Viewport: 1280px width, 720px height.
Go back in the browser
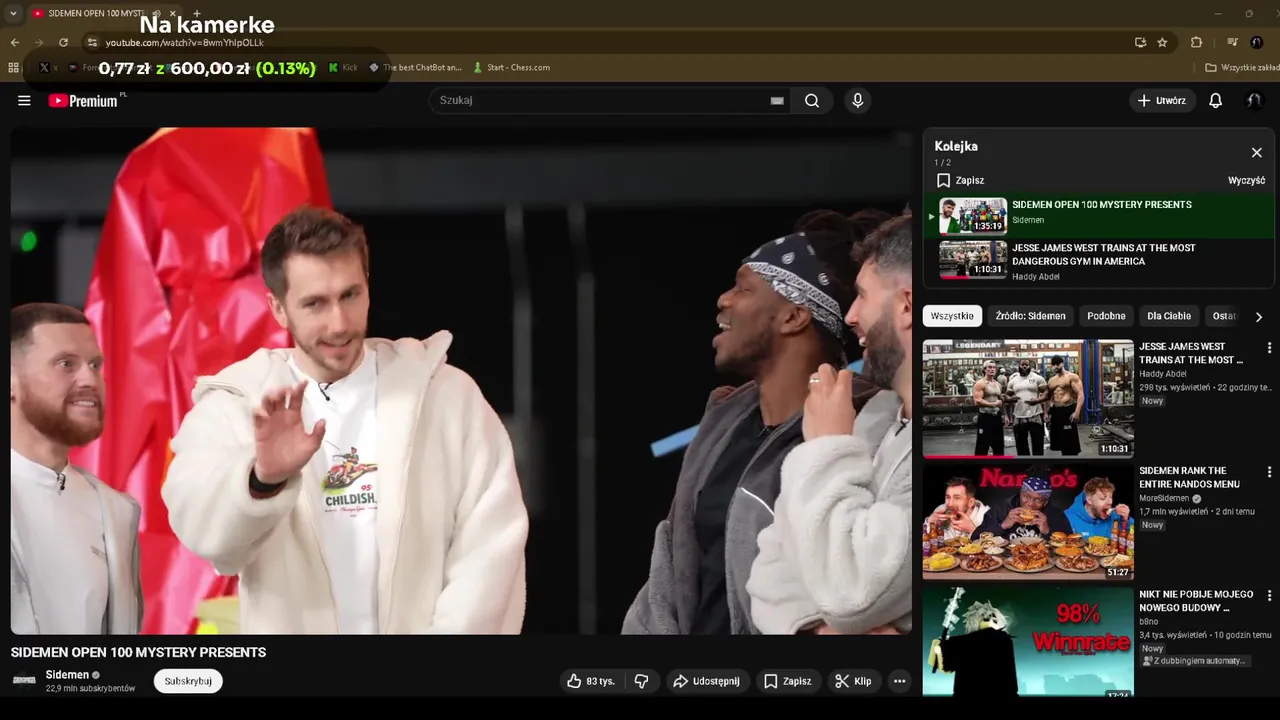click(14, 42)
